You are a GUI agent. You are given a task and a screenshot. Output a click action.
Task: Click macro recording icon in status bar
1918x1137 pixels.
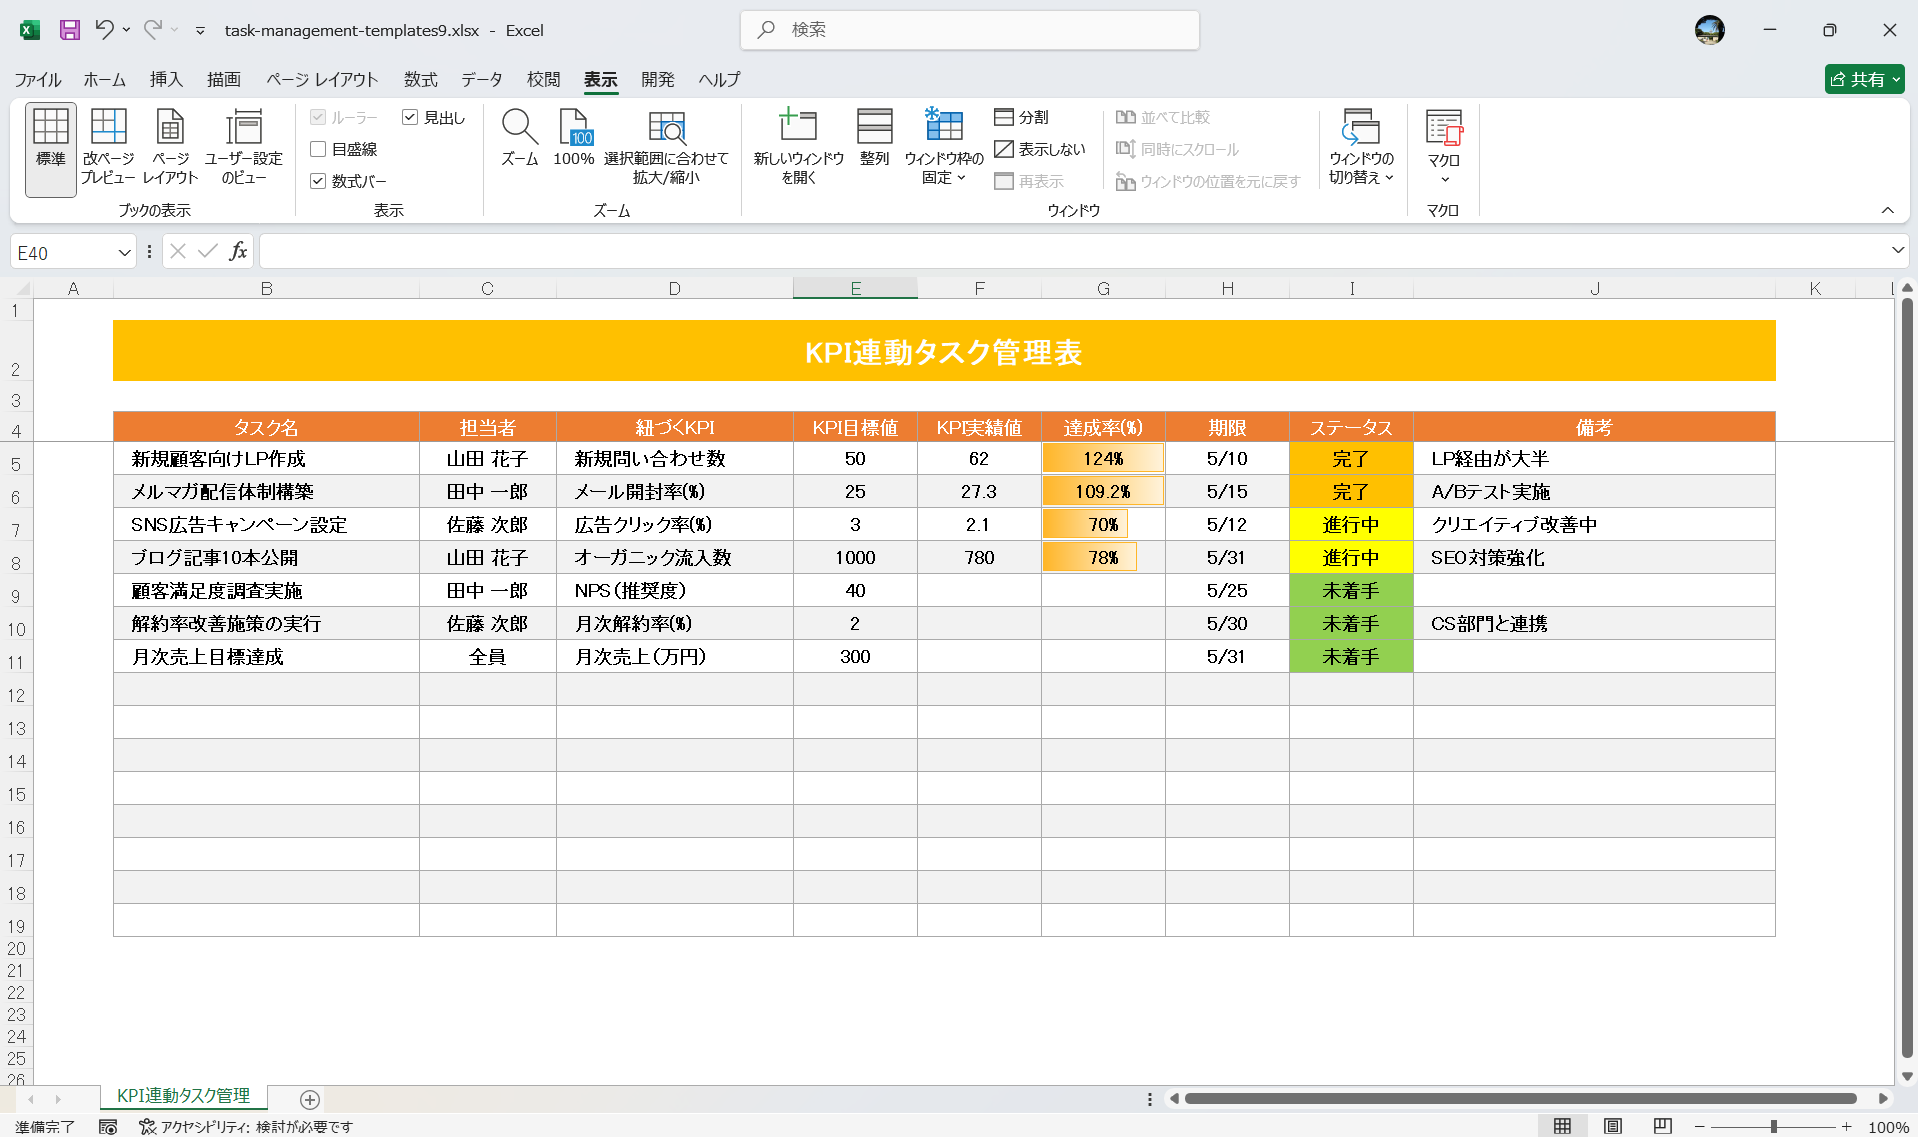coord(108,1127)
